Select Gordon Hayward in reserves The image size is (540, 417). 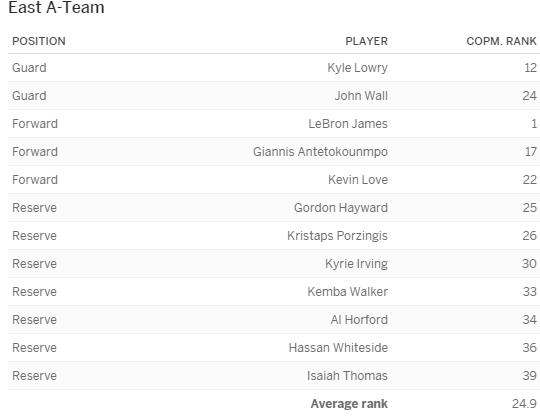point(341,208)
